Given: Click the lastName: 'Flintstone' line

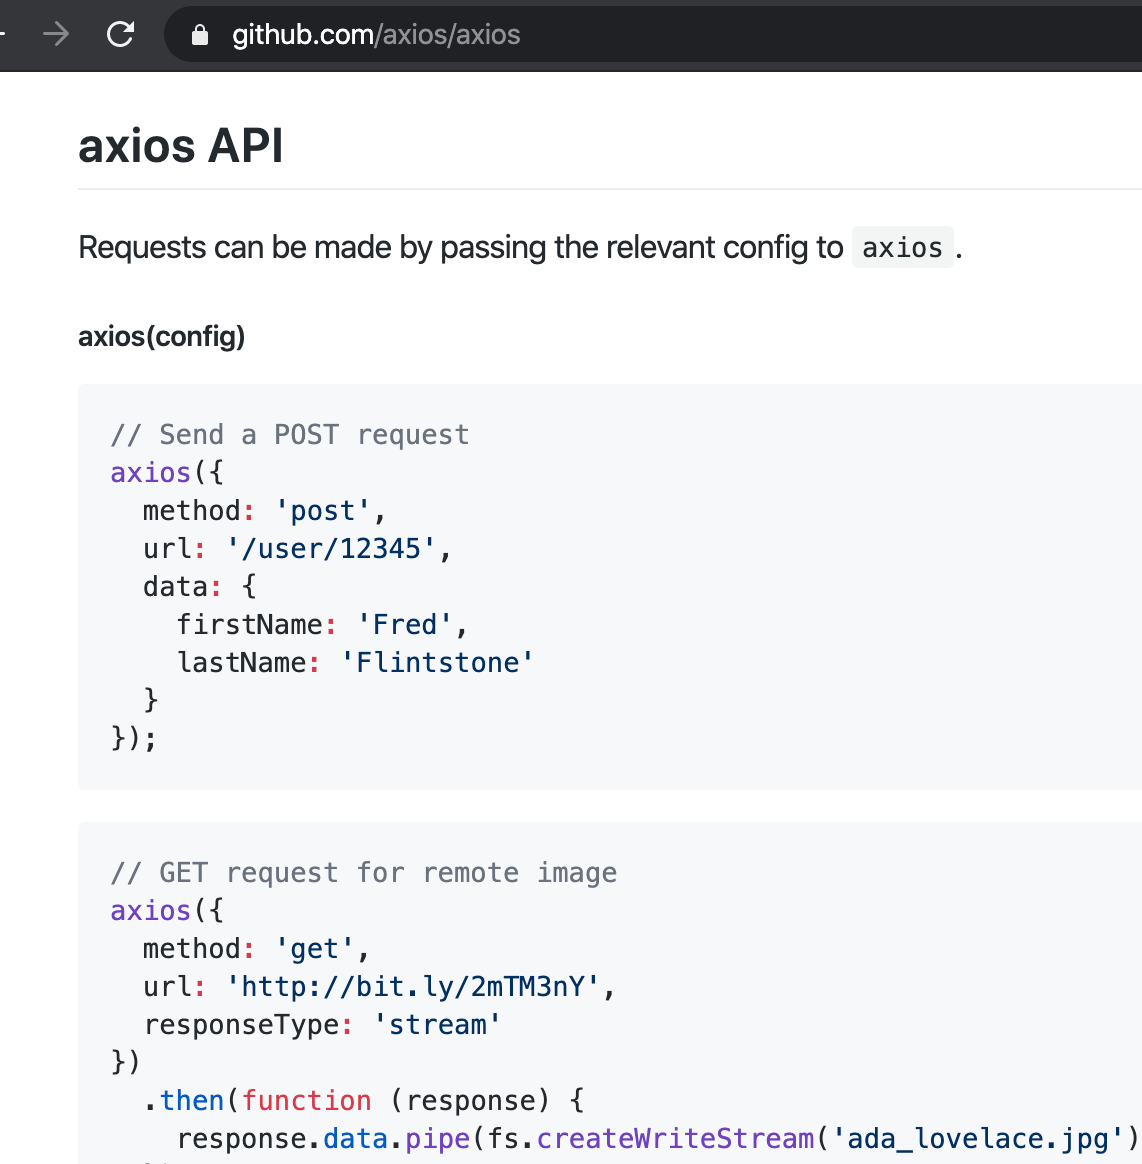Looking at the screenshot, I should click(x=355, y=662).
